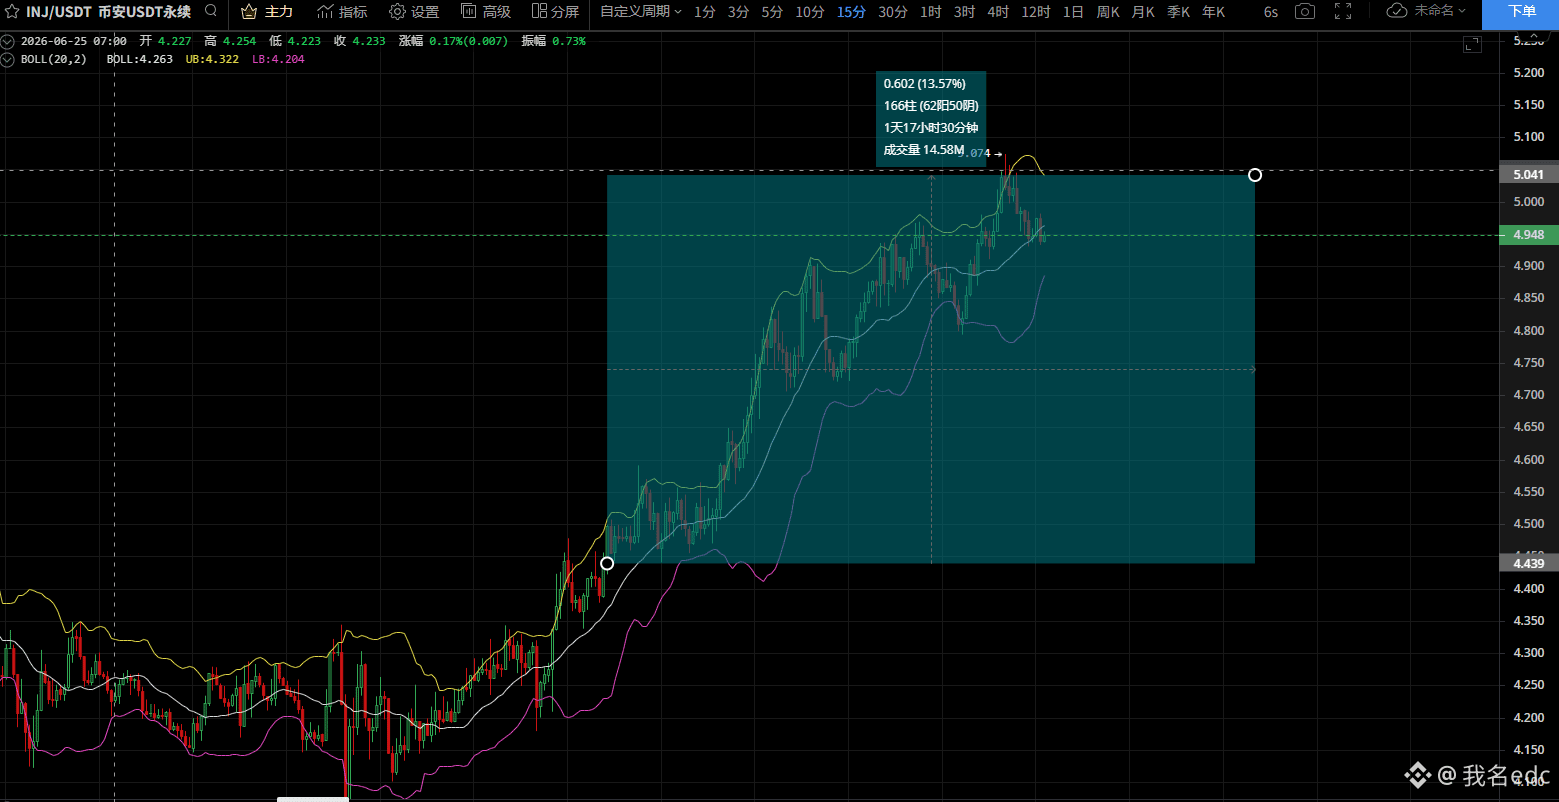1559x802 pixels.
Task: Favorite INJ/USDT with the star icon
Action: tap(12, 12)
